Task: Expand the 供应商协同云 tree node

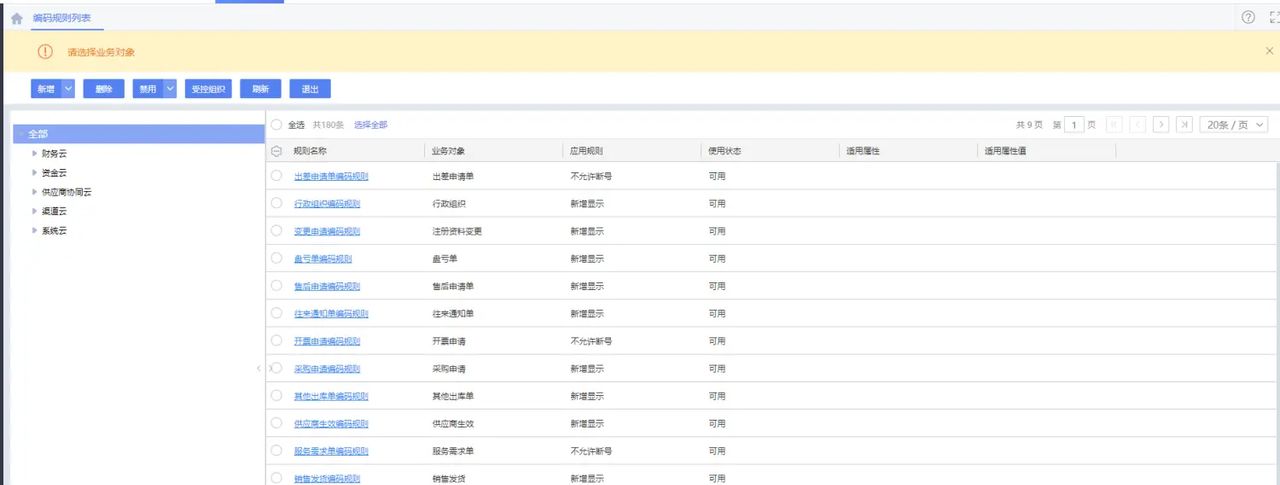Action: 36,192
